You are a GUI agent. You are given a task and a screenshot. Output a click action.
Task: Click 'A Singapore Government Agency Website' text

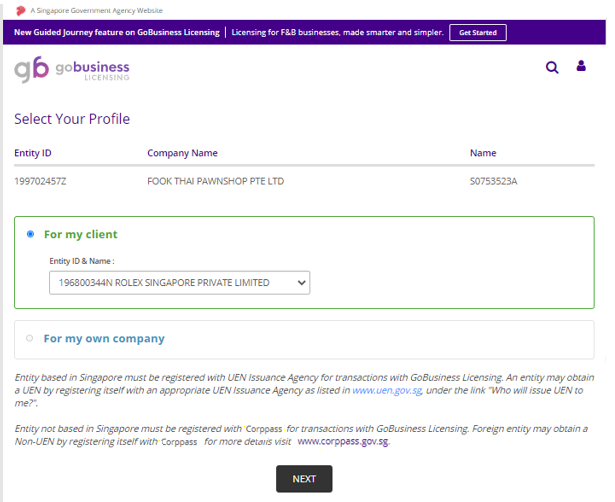96,10
